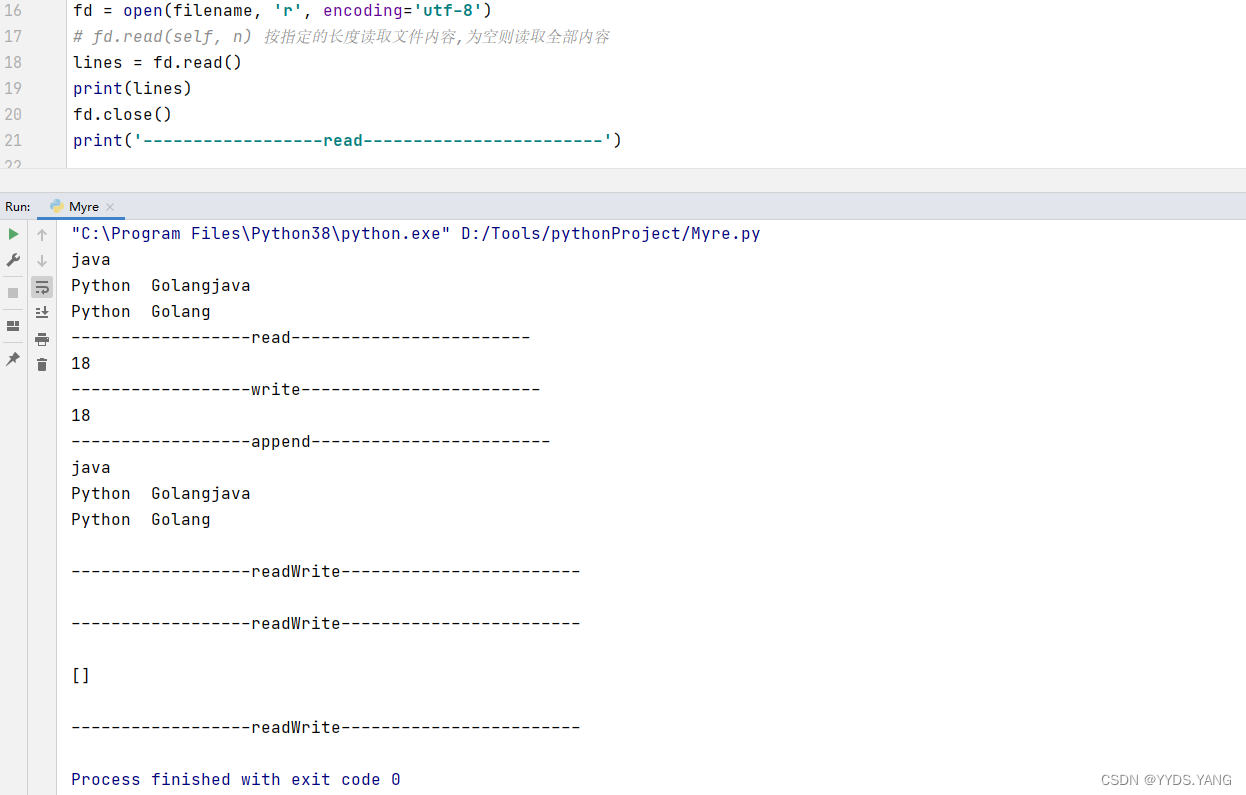Place cursor in print(lines) code line
The width and height of the screenshot is (1246, 795).
(x=132, y=88)
